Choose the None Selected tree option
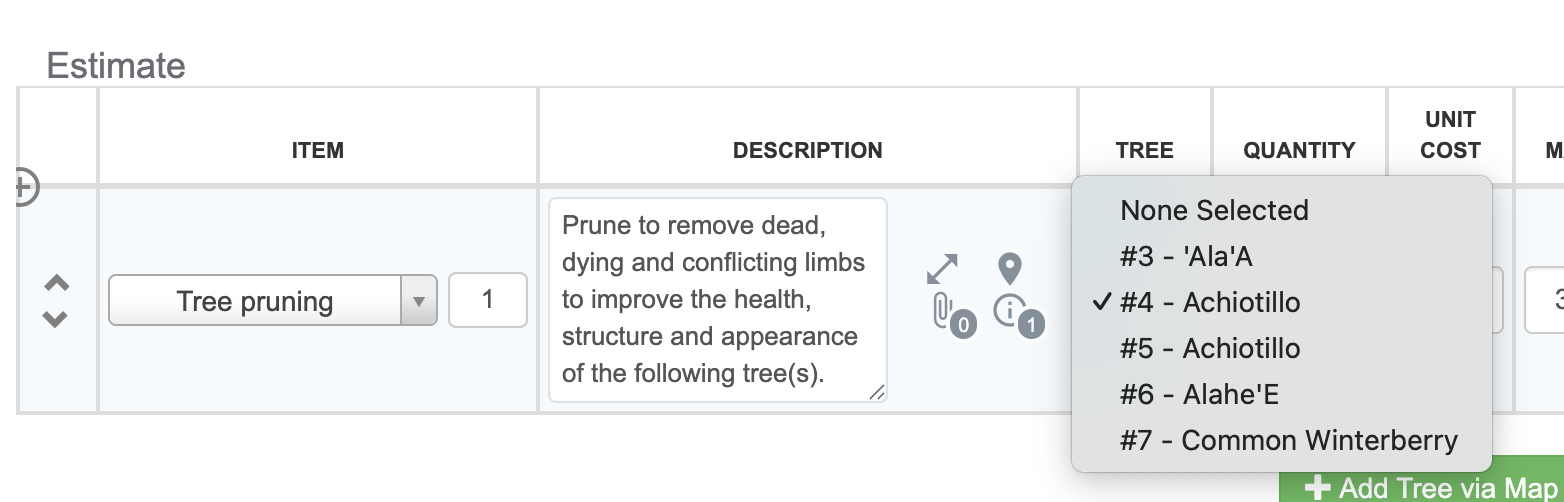1564x502 pixels. click(1214, 210)
